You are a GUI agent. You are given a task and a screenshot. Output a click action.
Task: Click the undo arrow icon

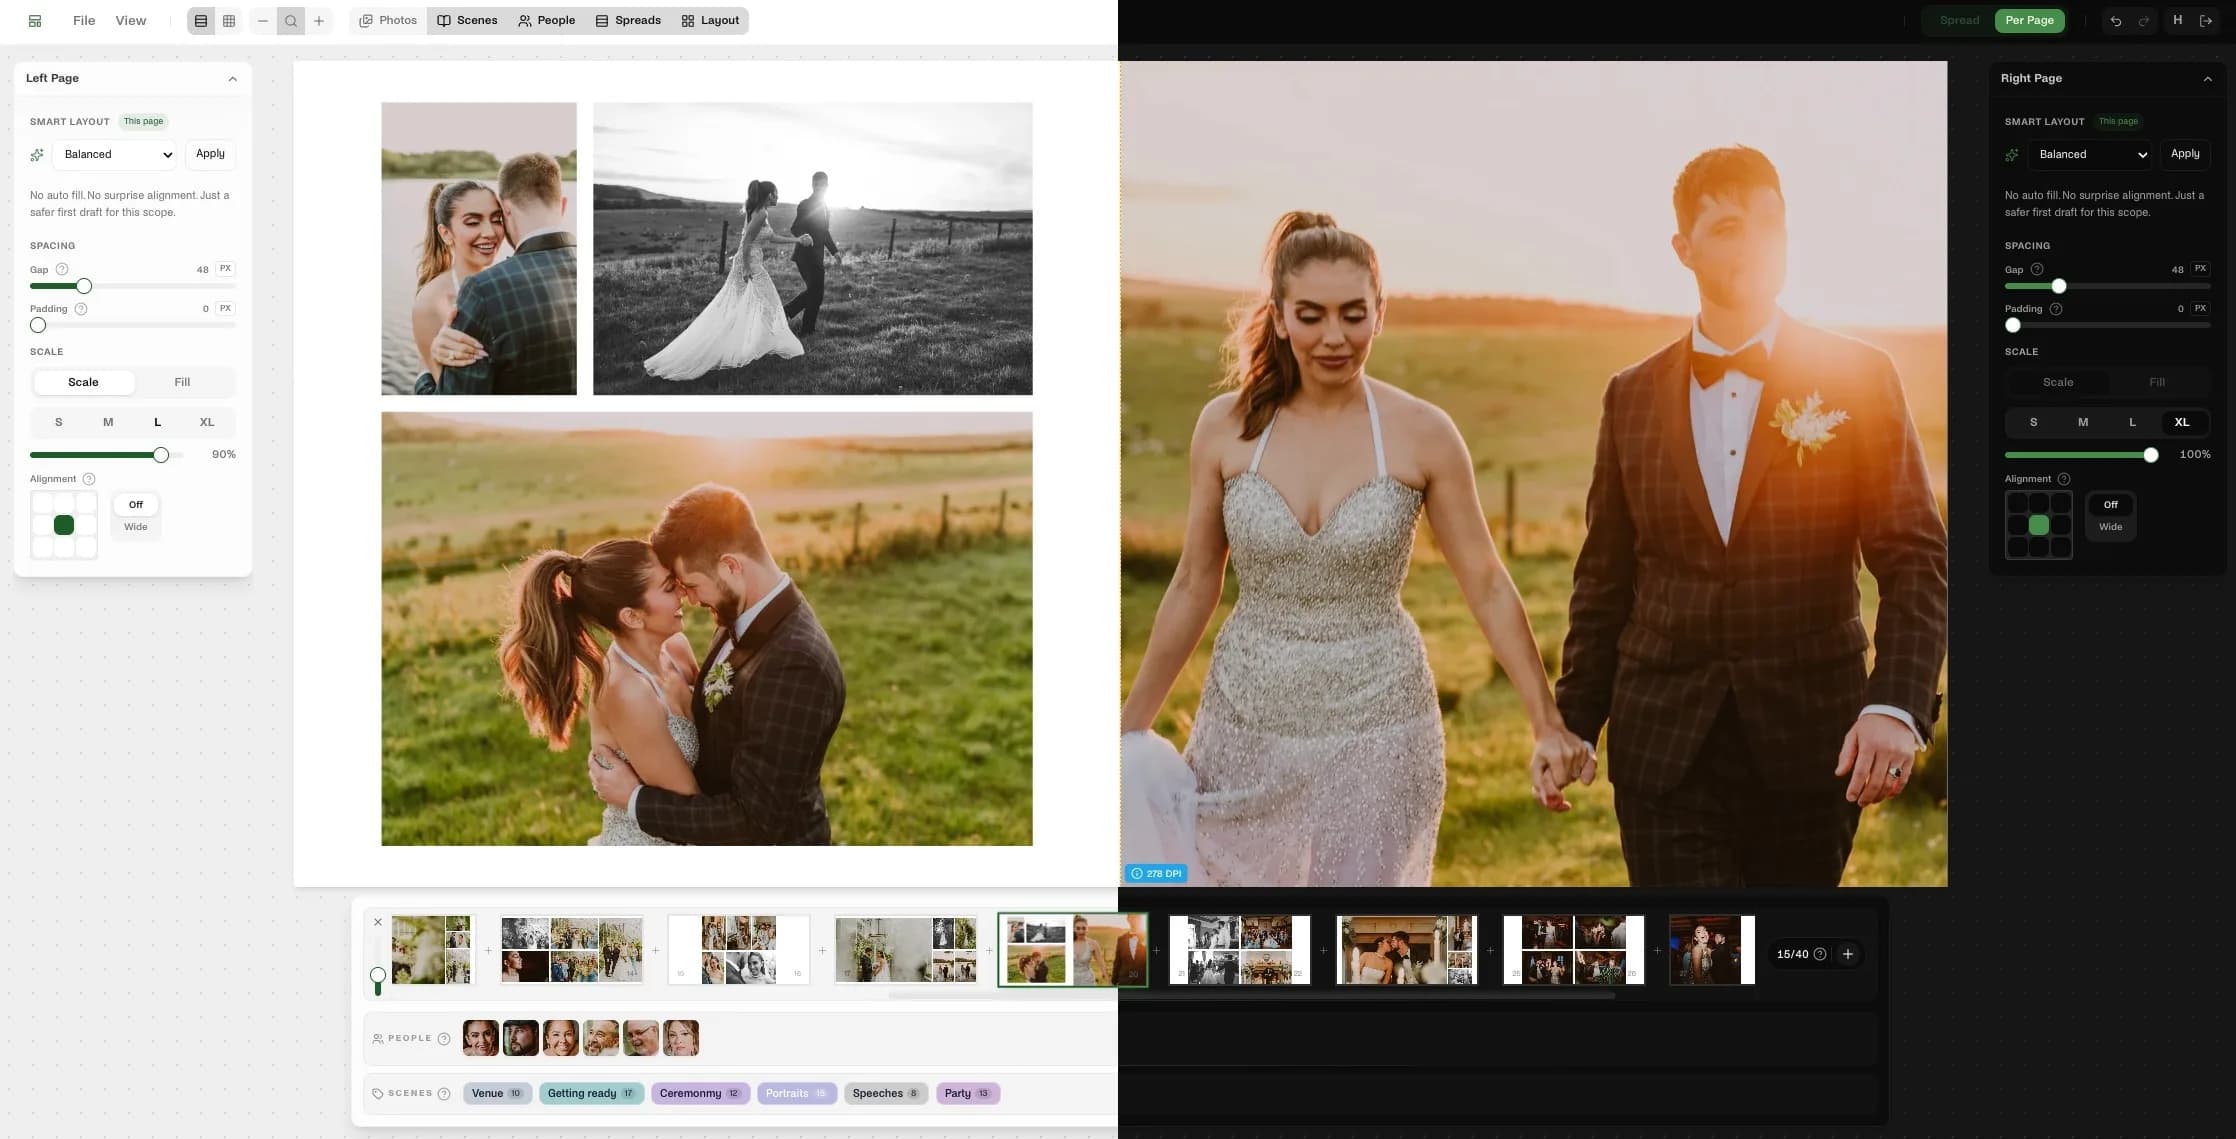(2115, 21)
